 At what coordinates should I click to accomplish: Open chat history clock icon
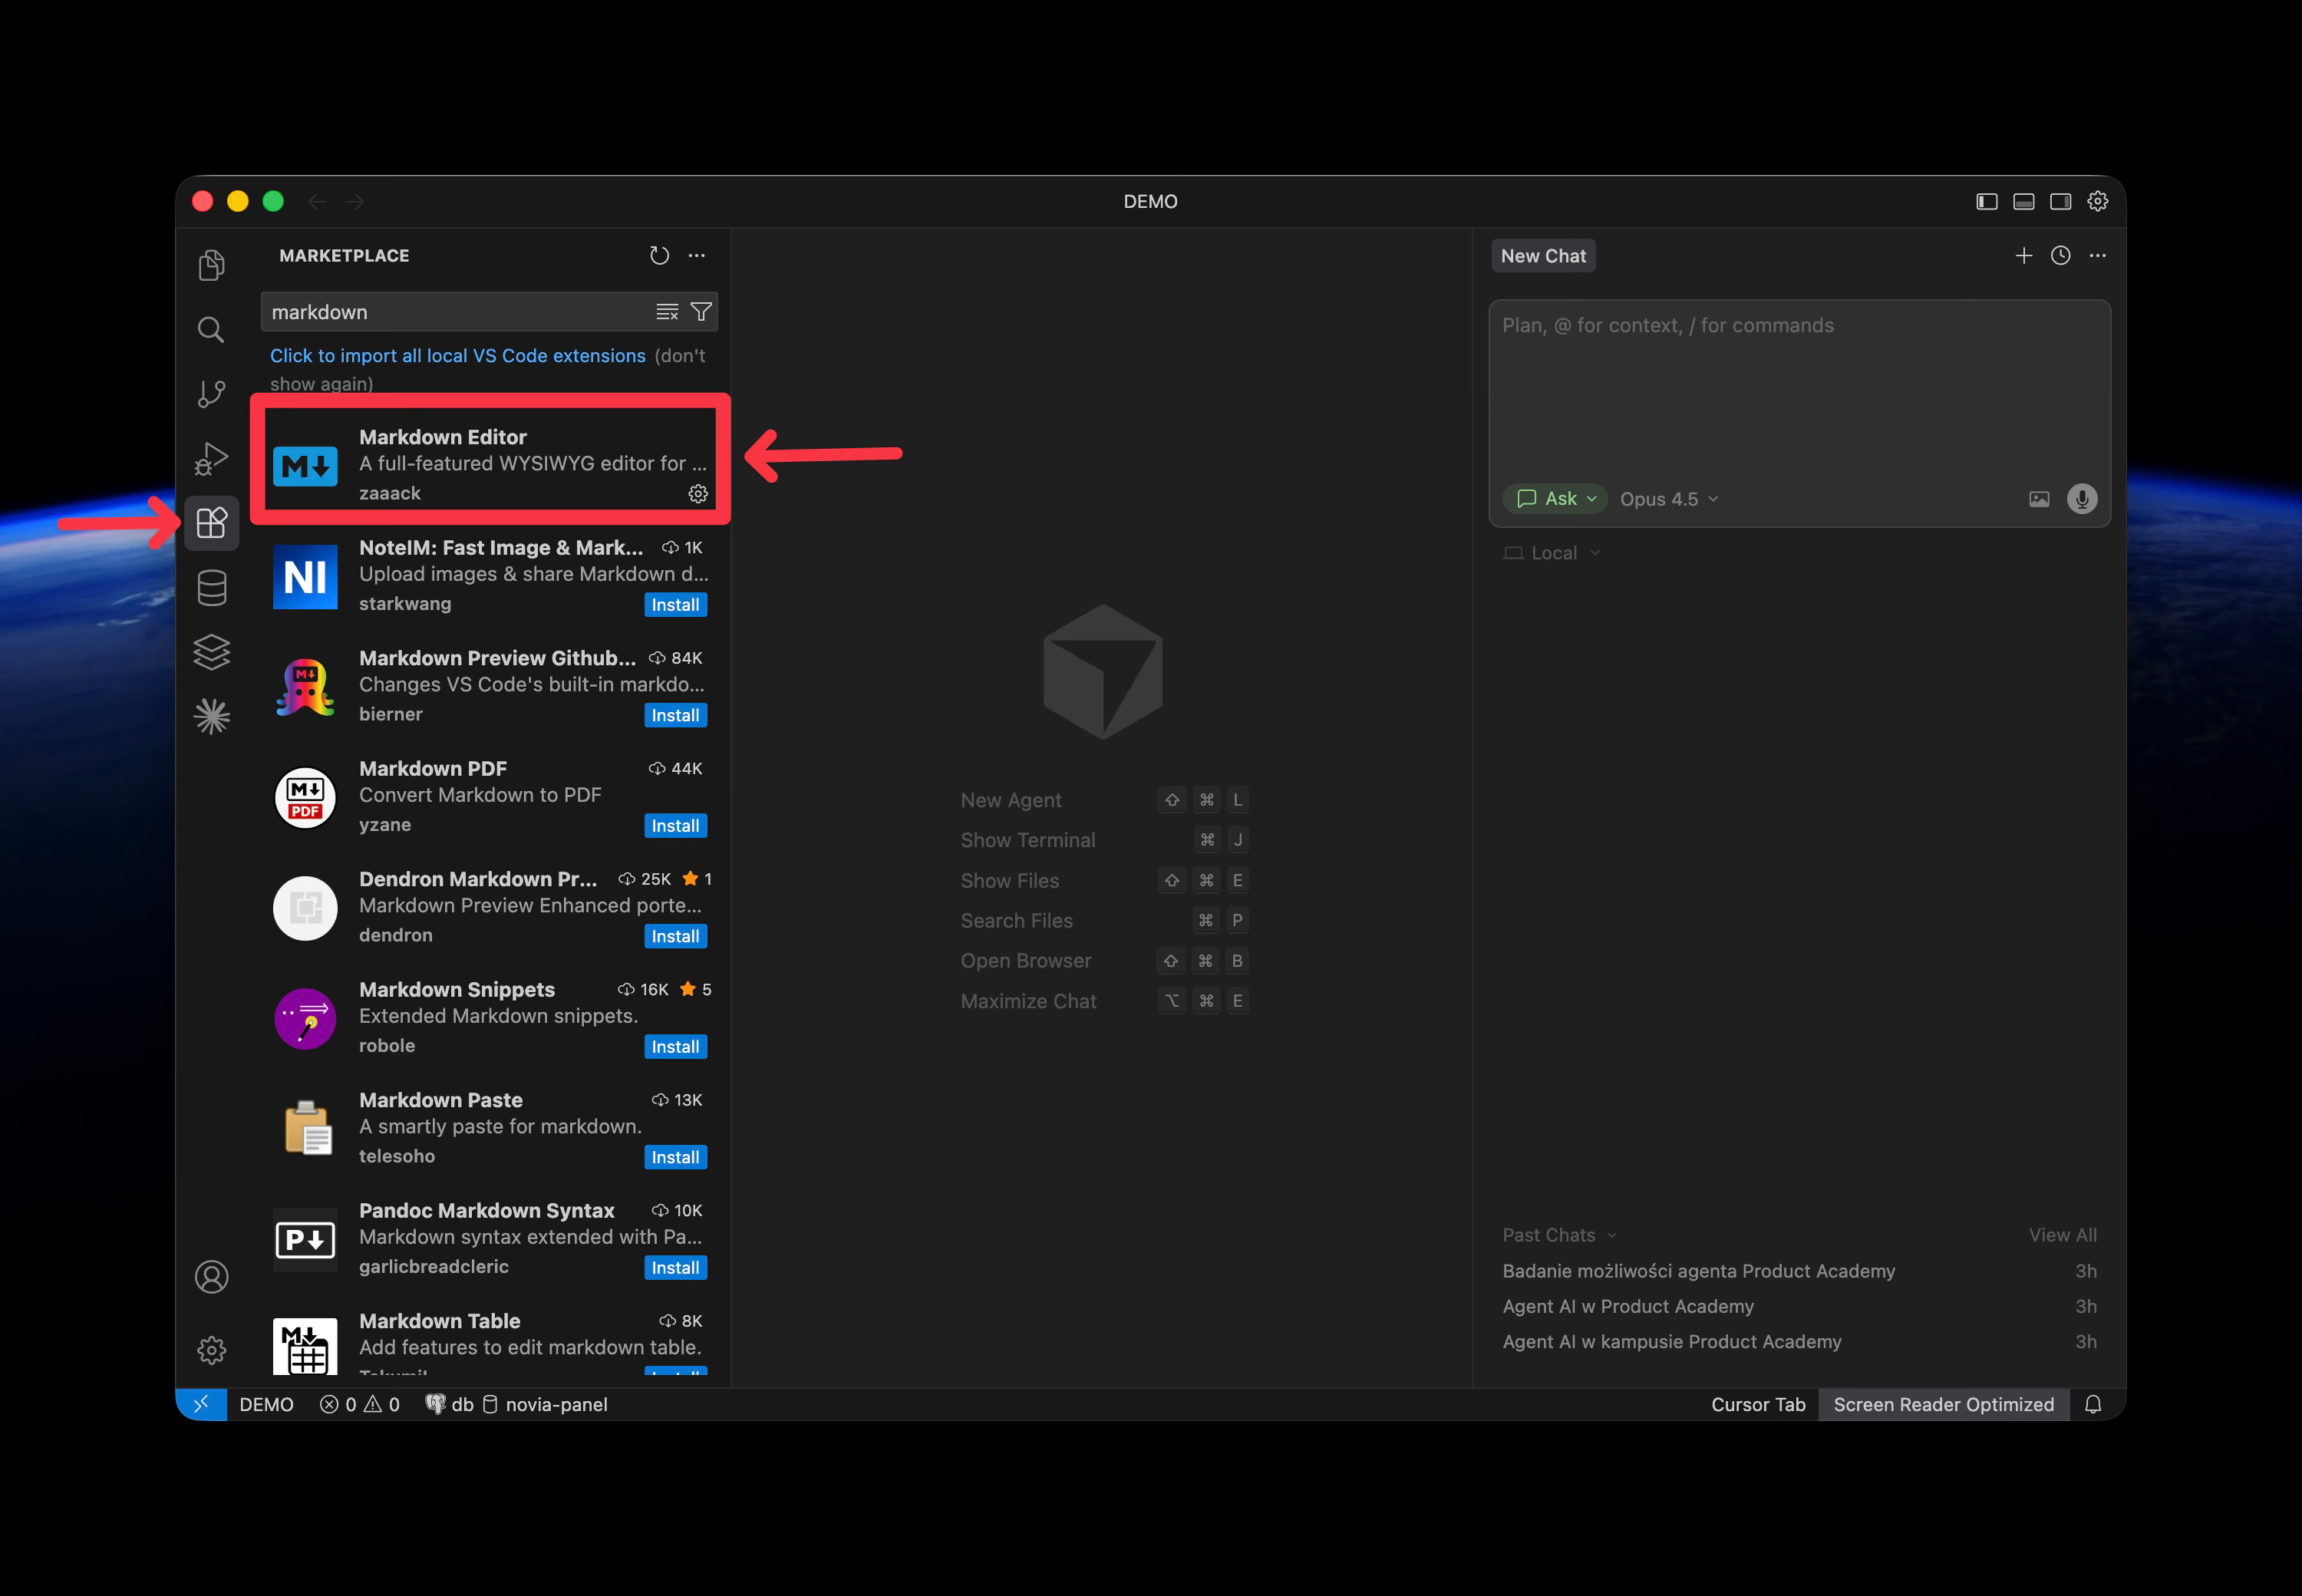point(2060,256)
